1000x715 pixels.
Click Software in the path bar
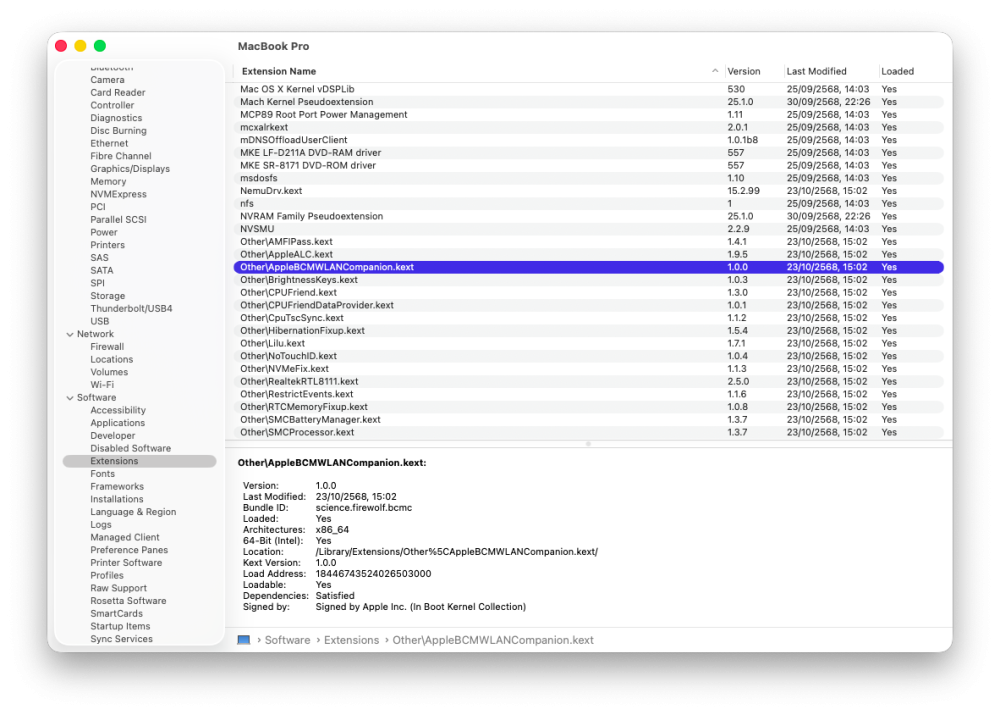287,640
